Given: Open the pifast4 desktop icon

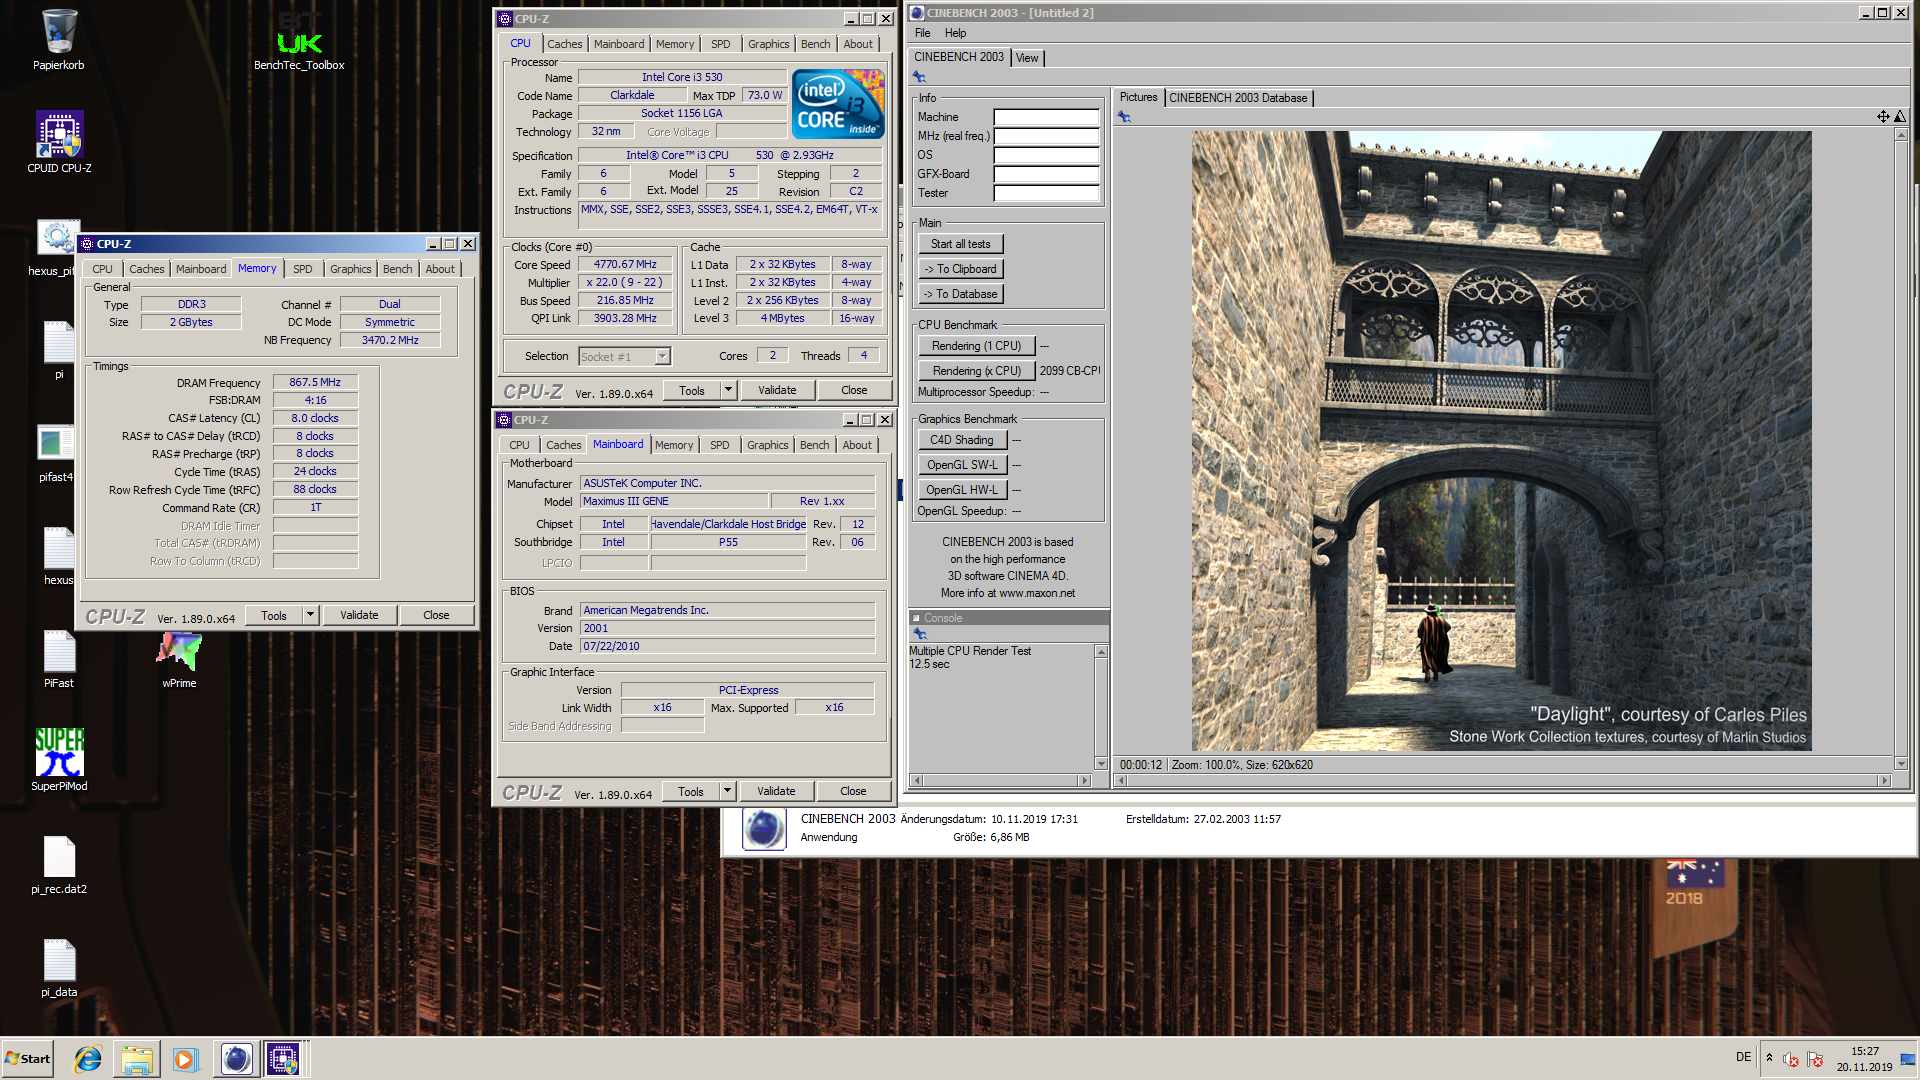Looking at the screenshot, I should [x=55, y=453].
